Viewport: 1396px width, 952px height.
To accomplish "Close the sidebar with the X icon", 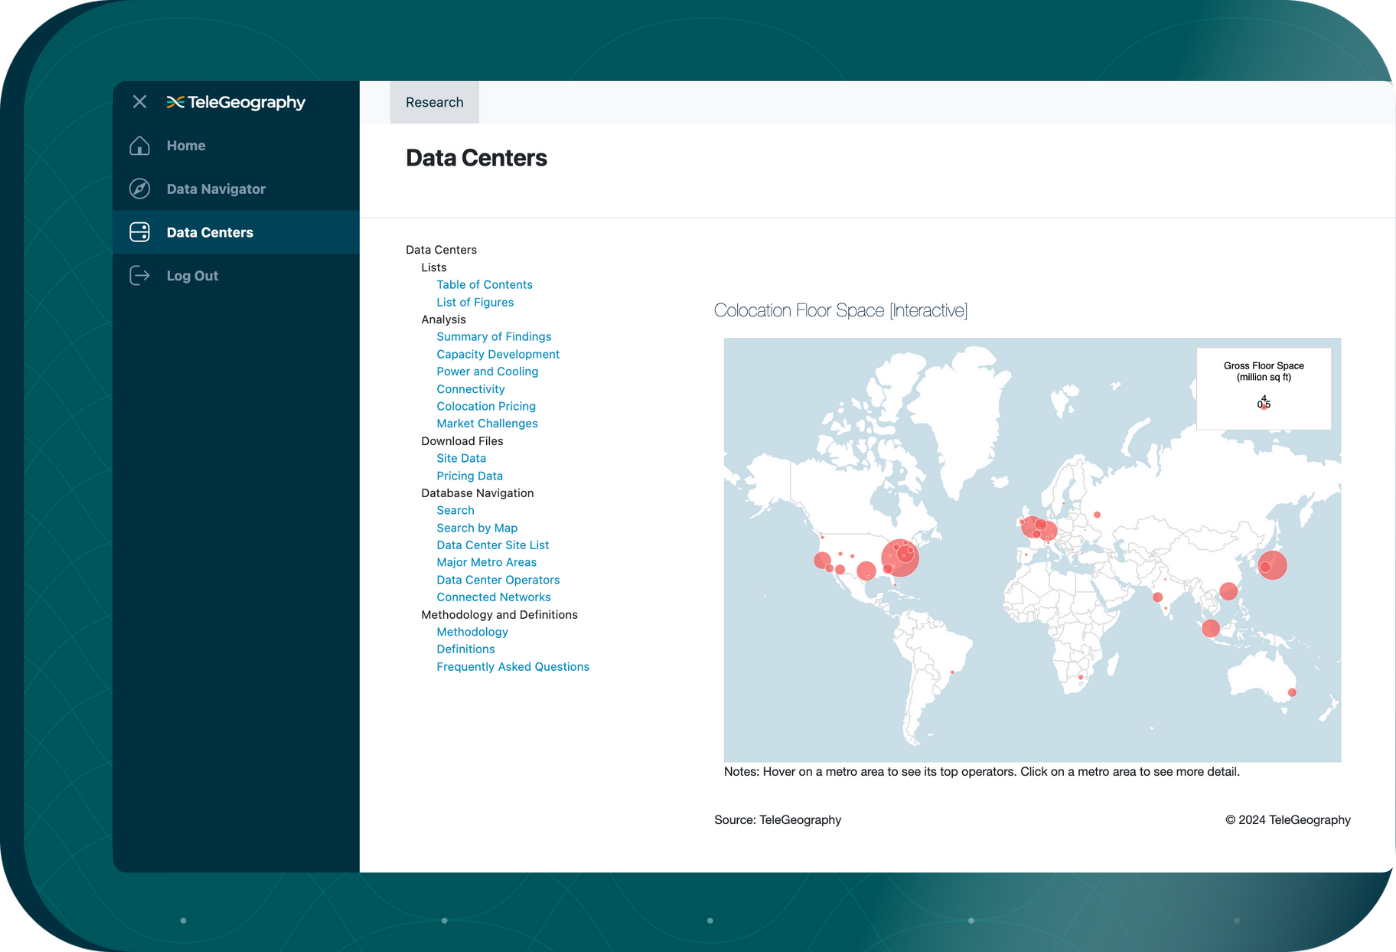I will [x=139, y=102].
